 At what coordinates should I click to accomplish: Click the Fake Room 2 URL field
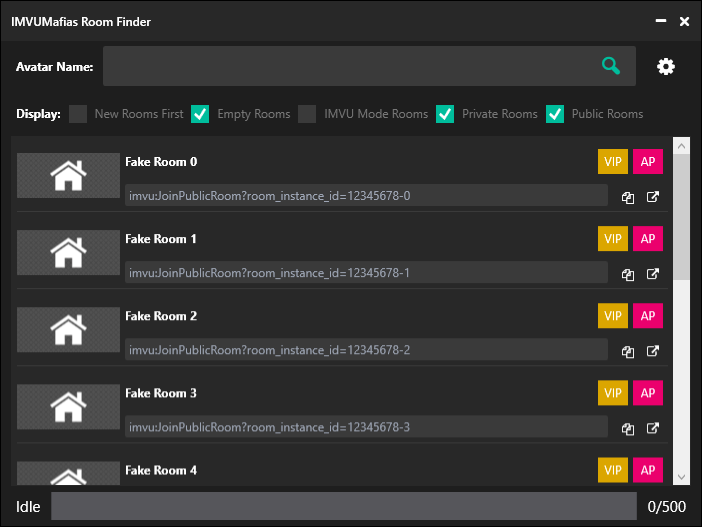(x=366, y=350)
